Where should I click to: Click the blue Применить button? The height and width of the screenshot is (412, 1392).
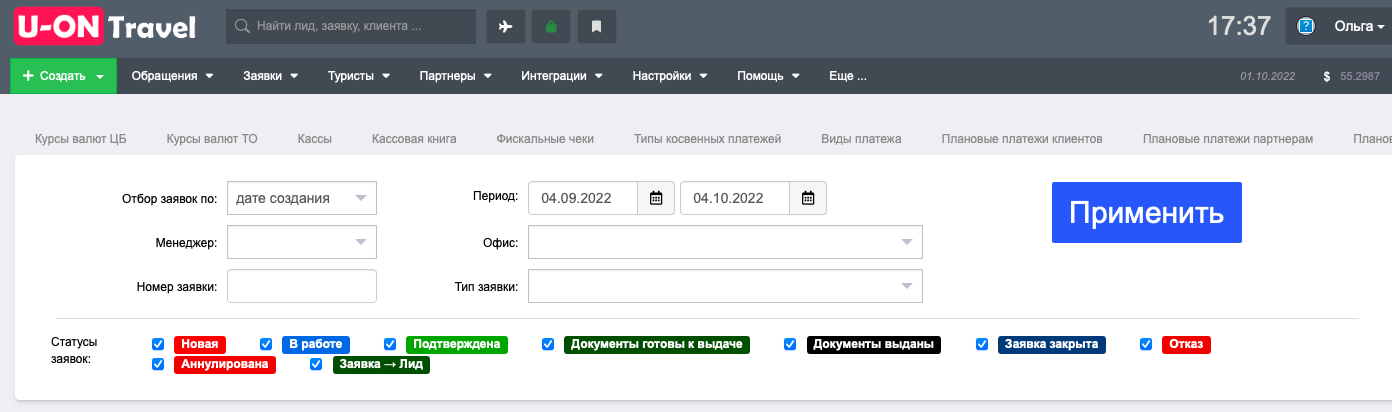[x=1147, y=212]
